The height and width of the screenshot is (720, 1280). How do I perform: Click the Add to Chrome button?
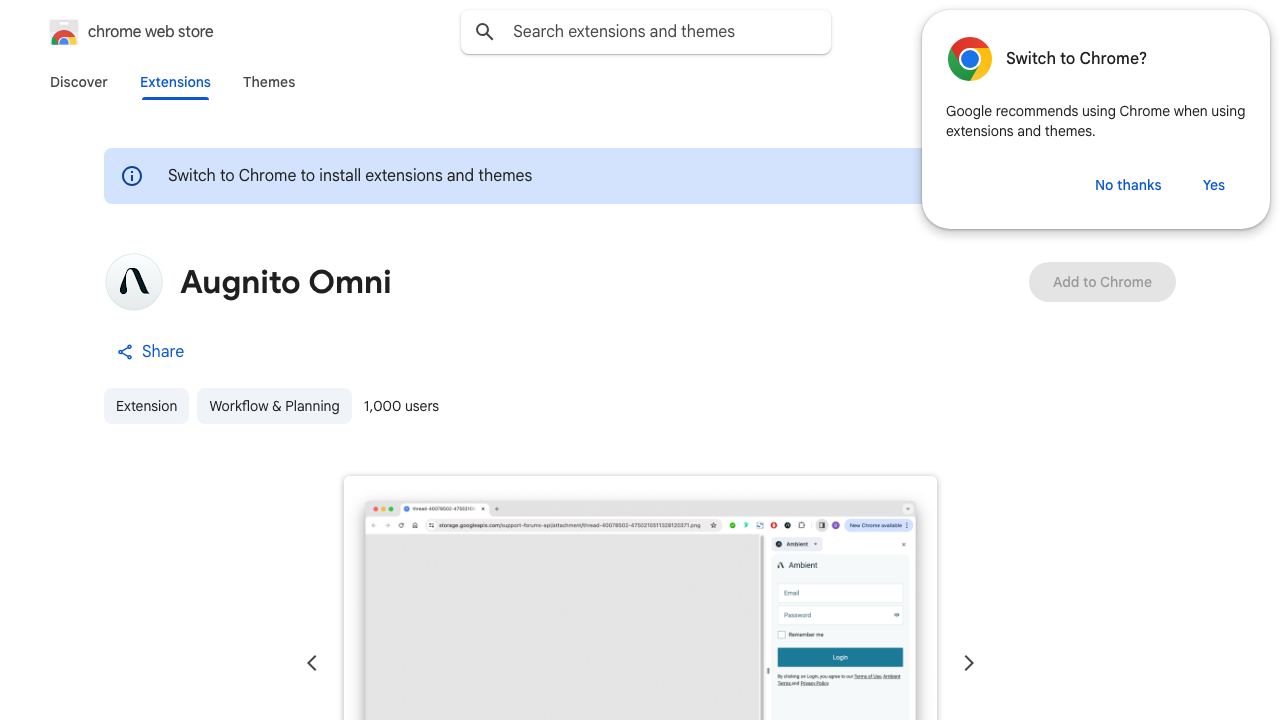[x=1102, y=282]
